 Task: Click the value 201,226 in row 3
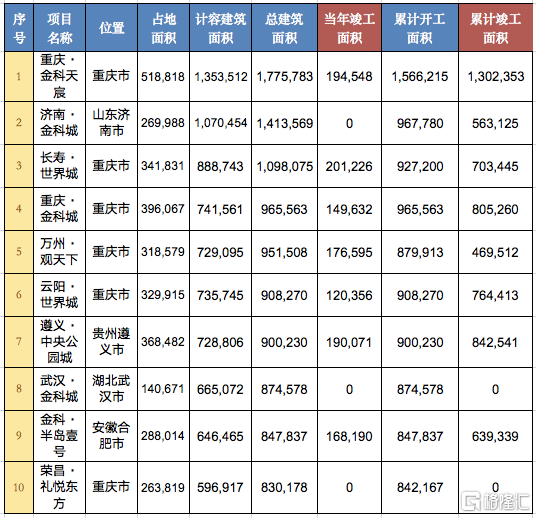click(x=349, y=166)
